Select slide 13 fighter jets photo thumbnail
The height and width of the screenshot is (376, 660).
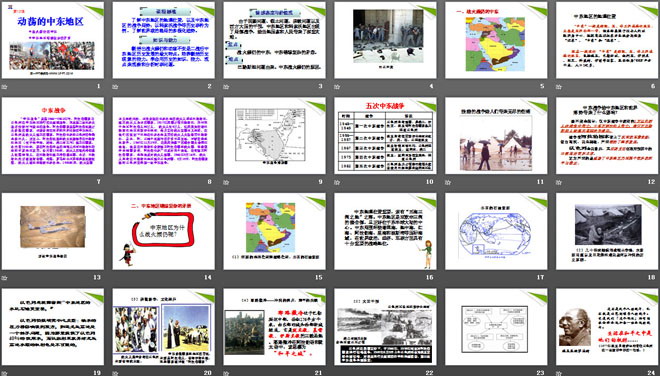tap(53, 231)
